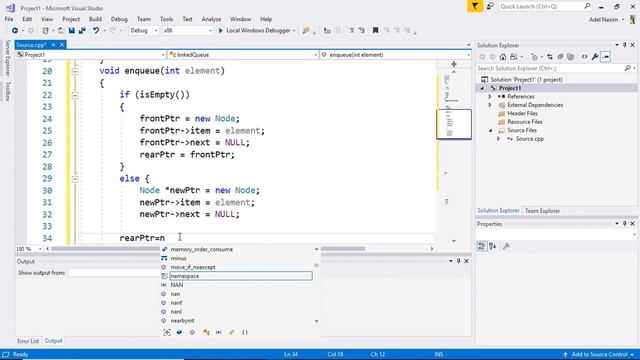The image size is (640, 360).
Task: Click the Open File folder icon
Action: tap(61, 31)
